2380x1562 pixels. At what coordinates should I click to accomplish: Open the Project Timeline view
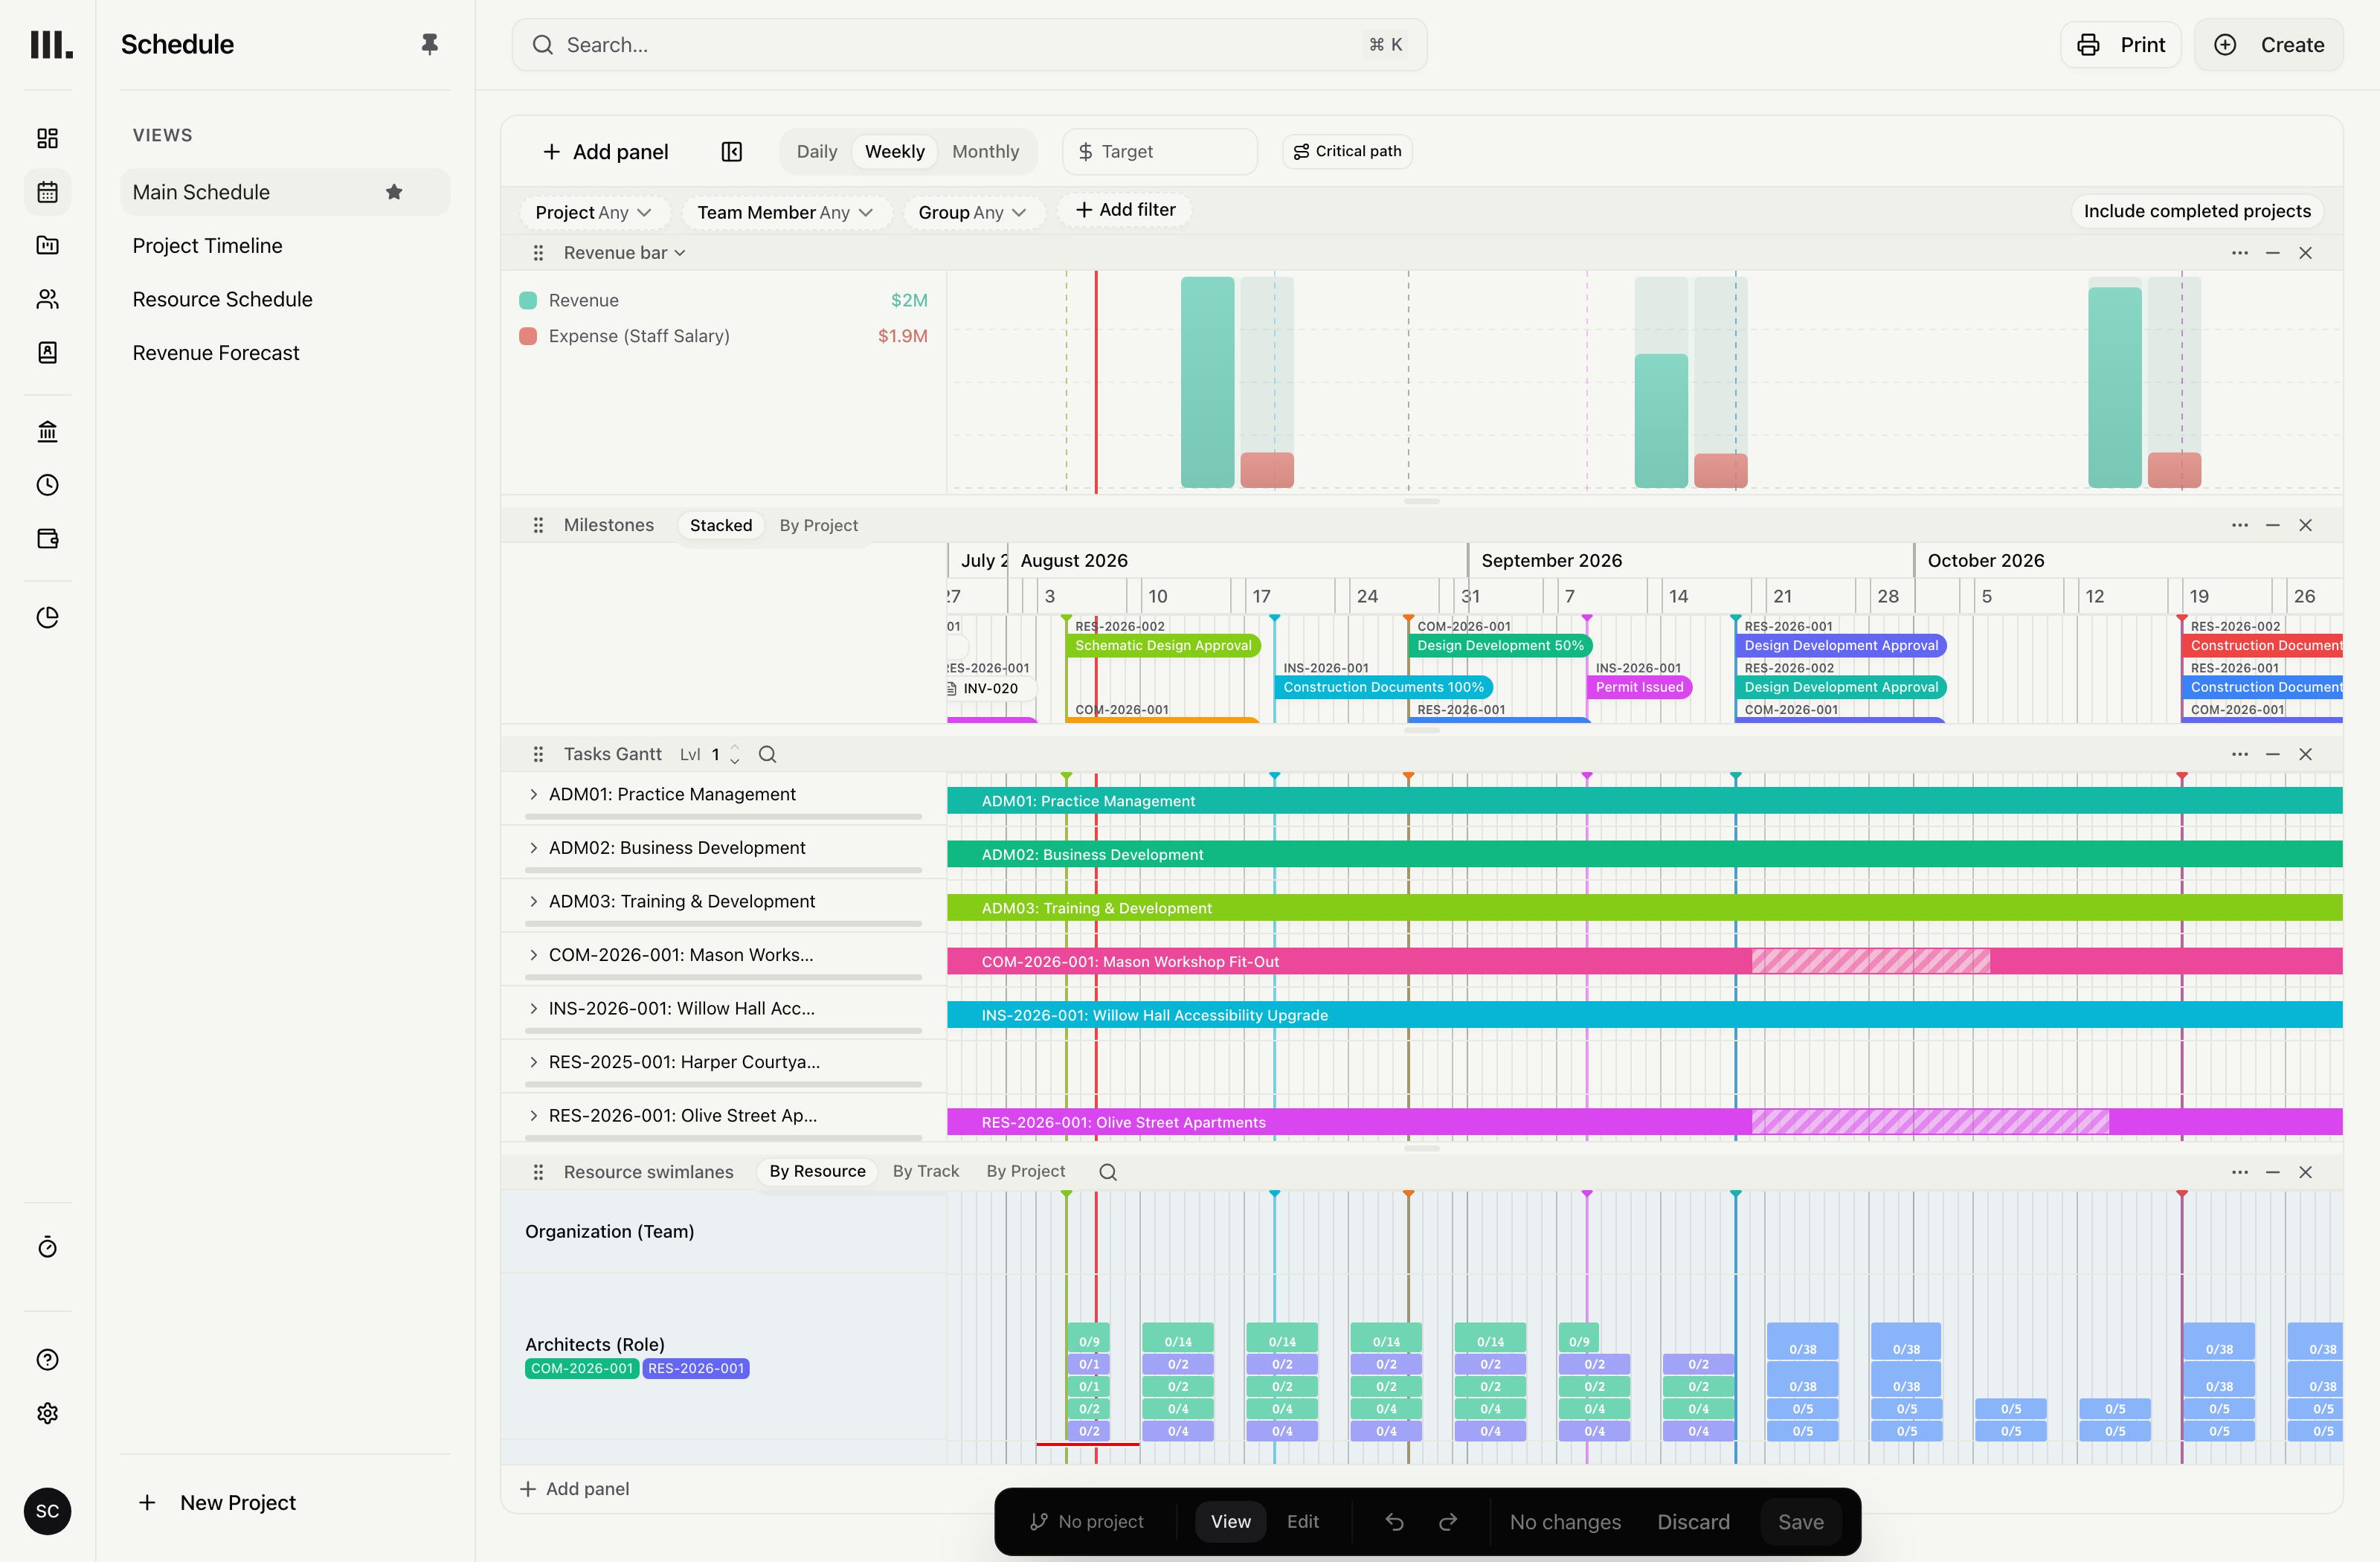(285, 246)
